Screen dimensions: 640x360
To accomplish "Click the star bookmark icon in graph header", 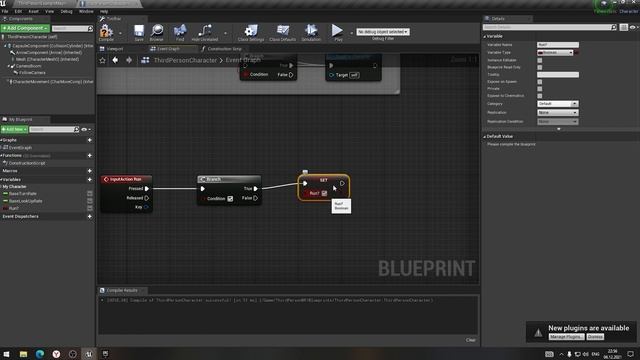I will point(102,60).
